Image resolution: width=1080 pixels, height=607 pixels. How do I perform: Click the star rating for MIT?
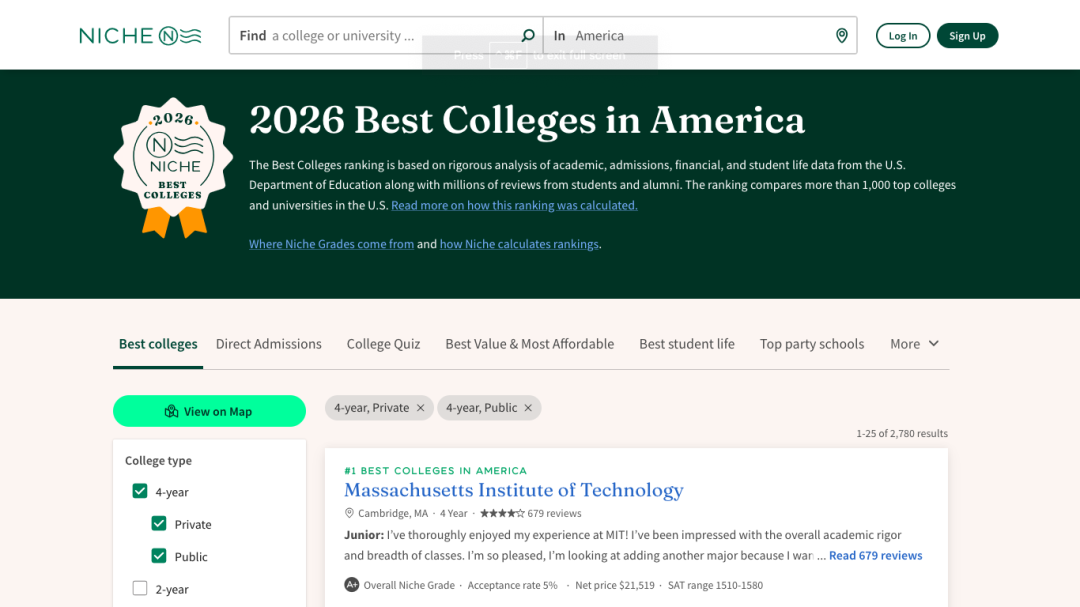[x=502, y=513]
